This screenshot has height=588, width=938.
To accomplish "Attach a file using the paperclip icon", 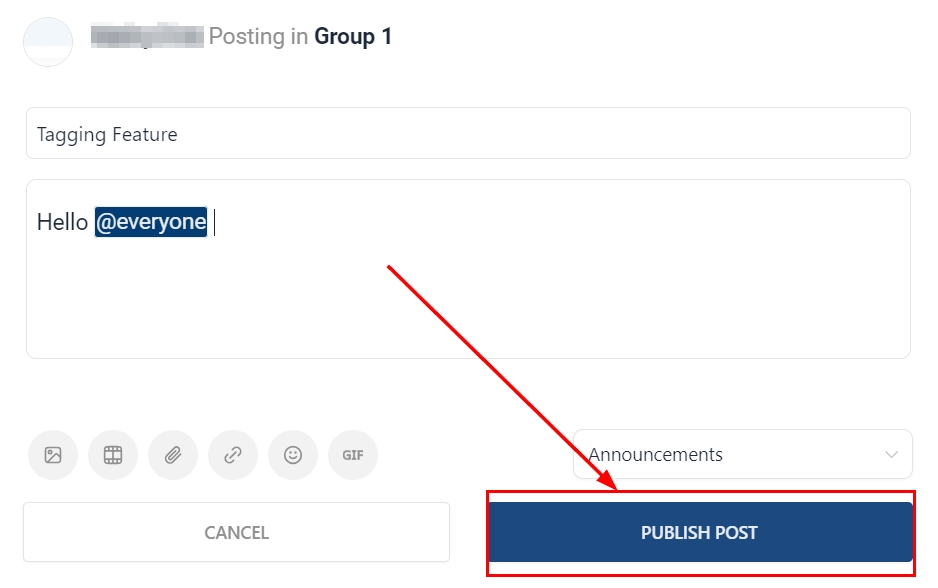I will pos(173,455).
